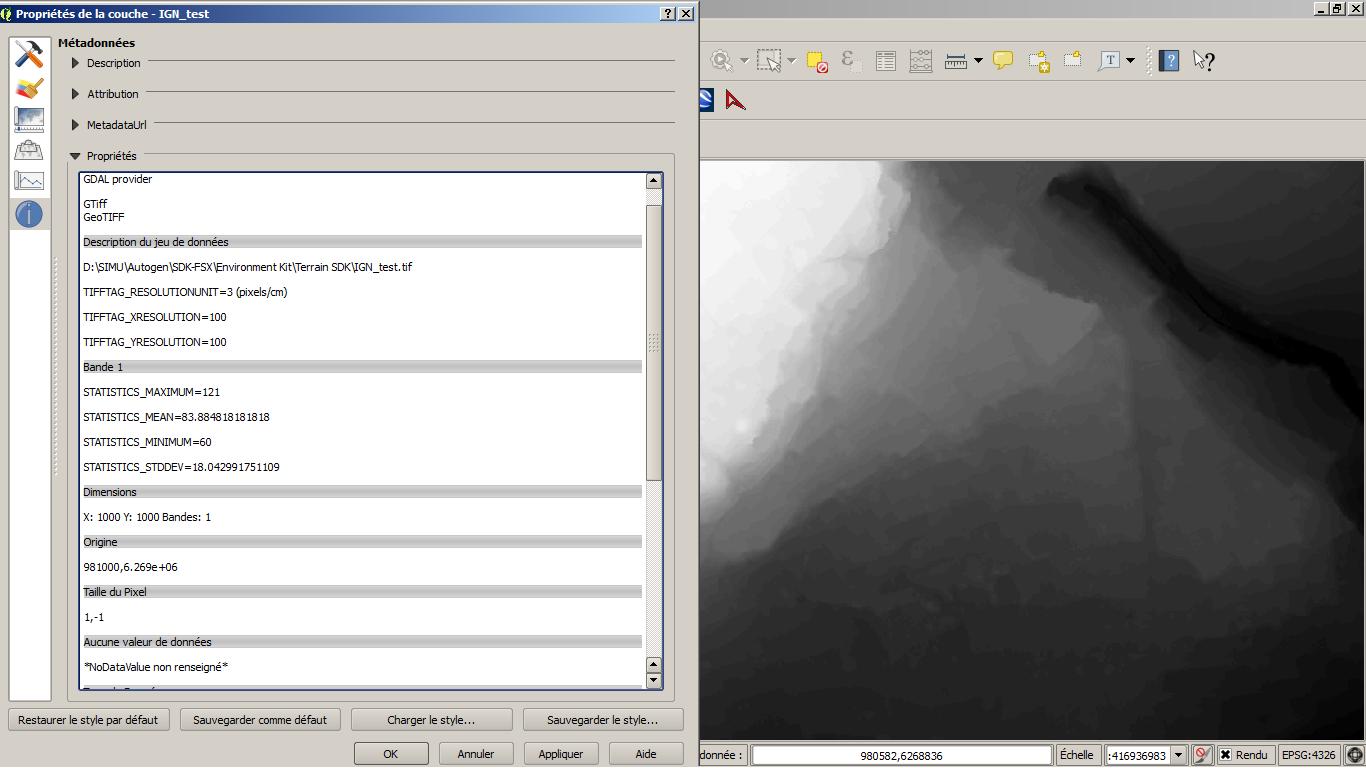This screenshot has height=768, width=1366.
Task: Open the attribute table icon
Action: [885, 61]
